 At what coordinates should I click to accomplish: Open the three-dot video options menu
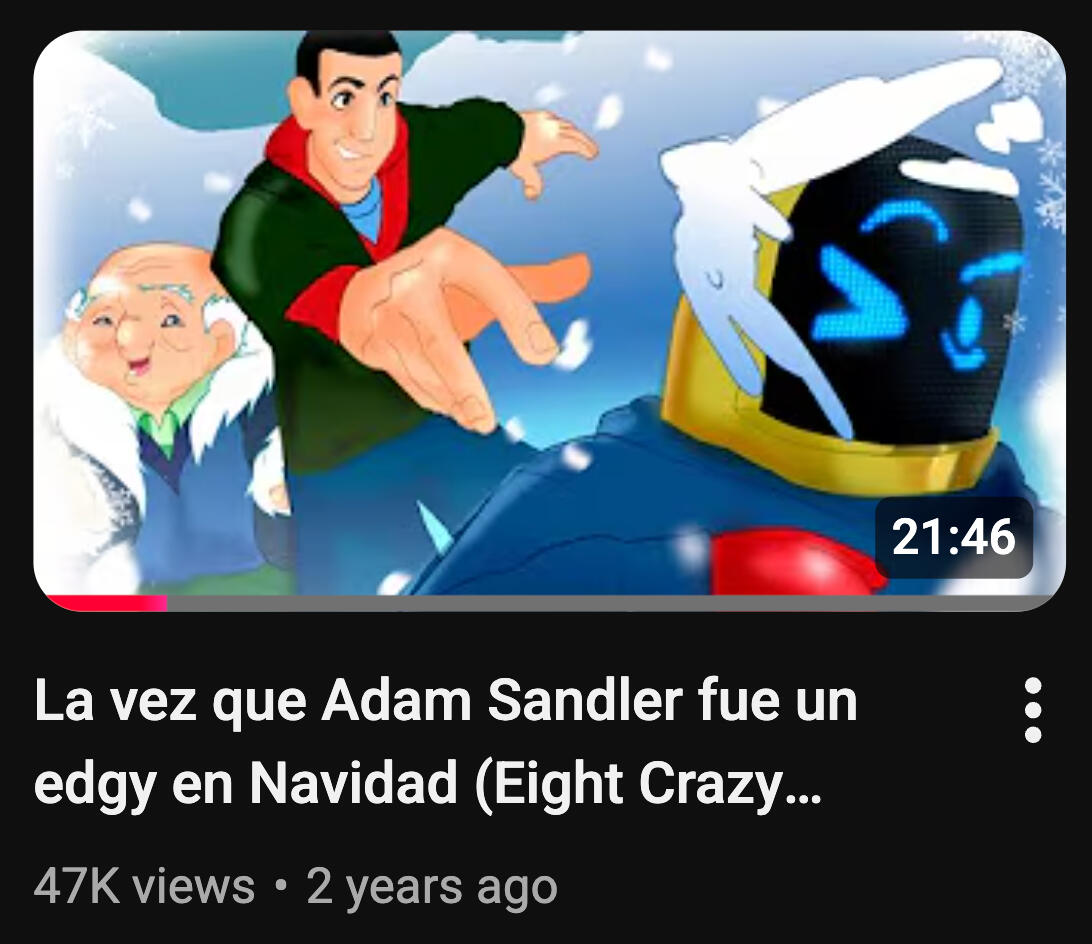coord(1033,710)
